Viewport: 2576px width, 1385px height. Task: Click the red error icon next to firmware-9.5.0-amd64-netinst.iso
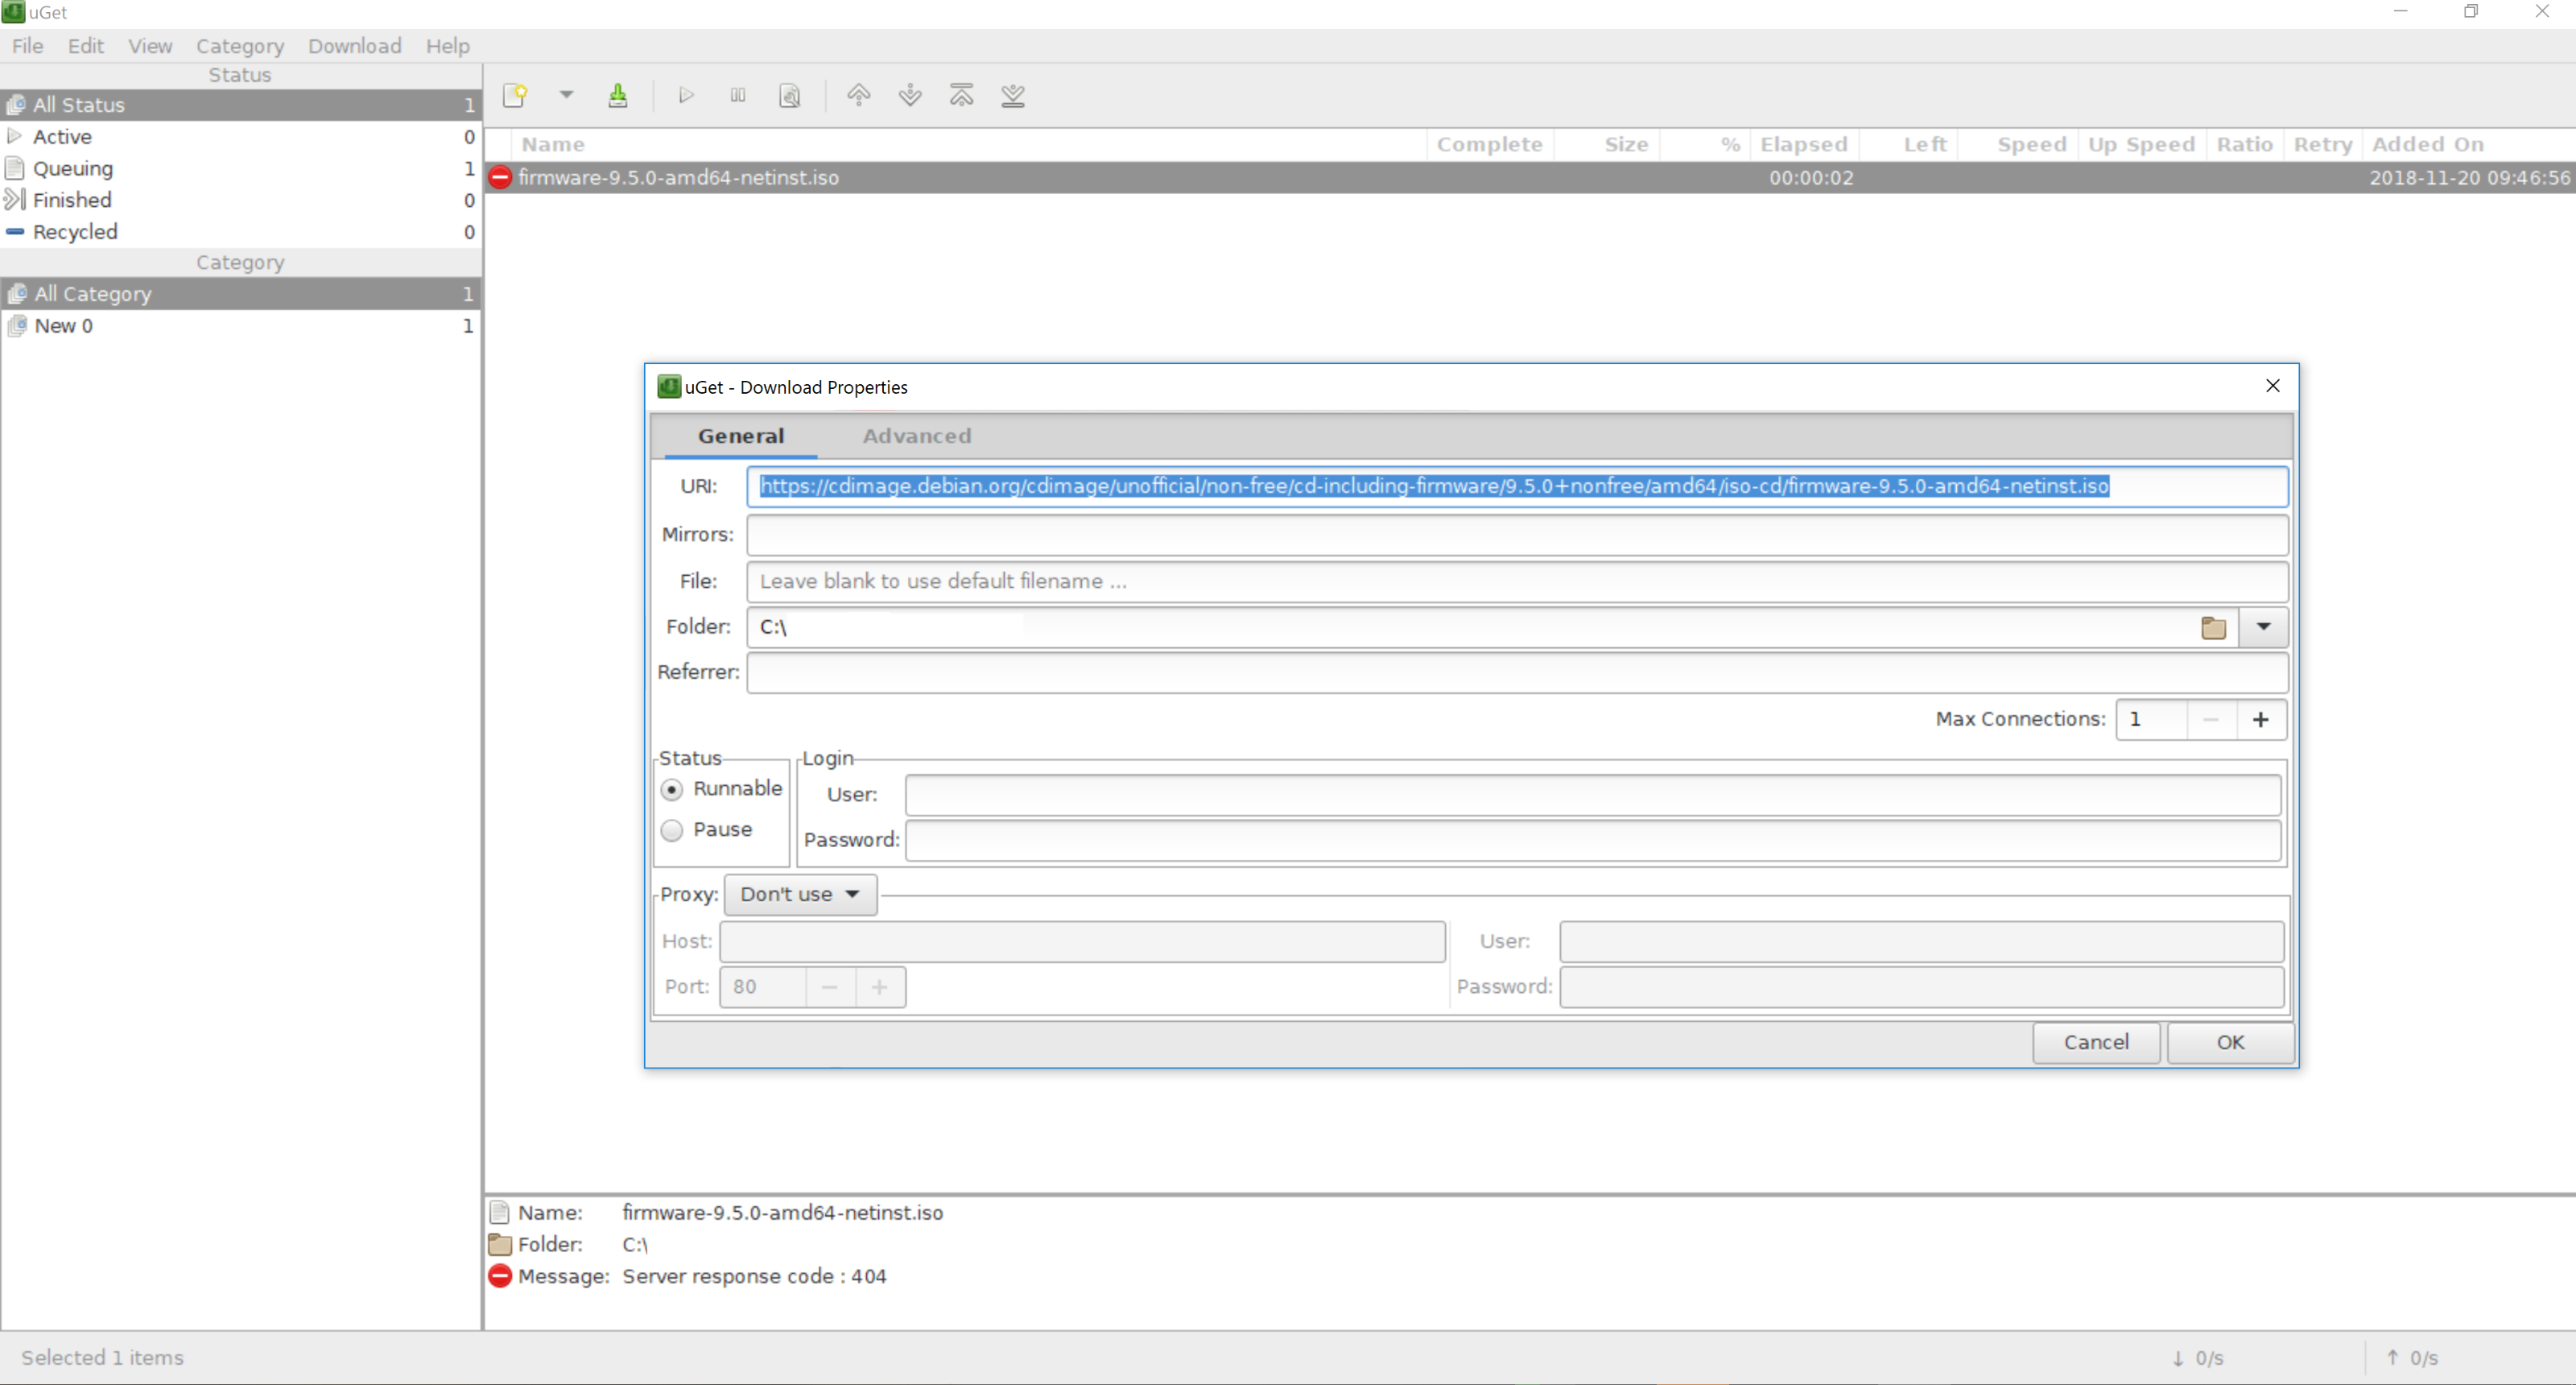point(500,177)
